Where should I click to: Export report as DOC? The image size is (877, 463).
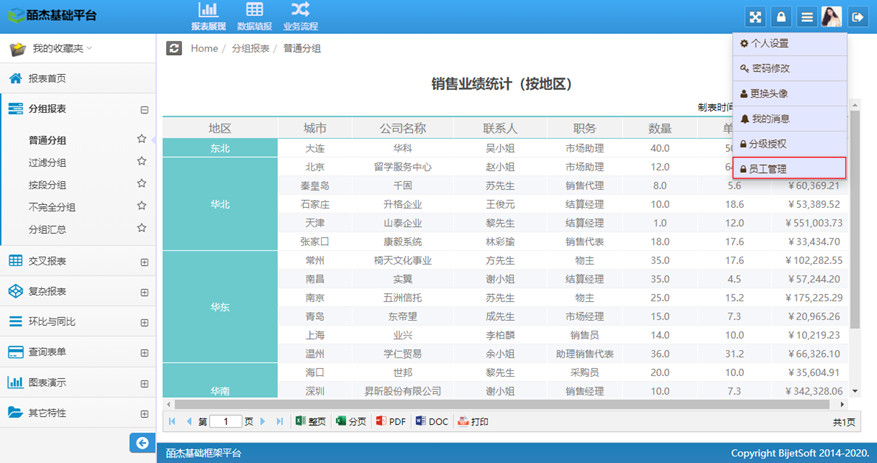point(431,422)
